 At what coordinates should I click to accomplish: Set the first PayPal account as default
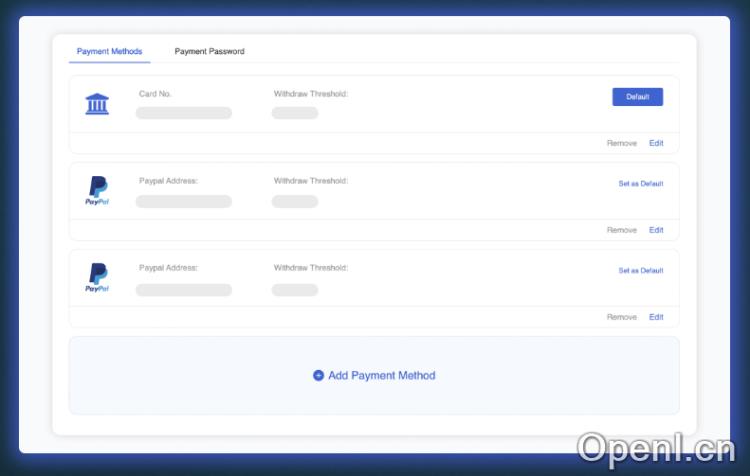click(x=640, y=184)
